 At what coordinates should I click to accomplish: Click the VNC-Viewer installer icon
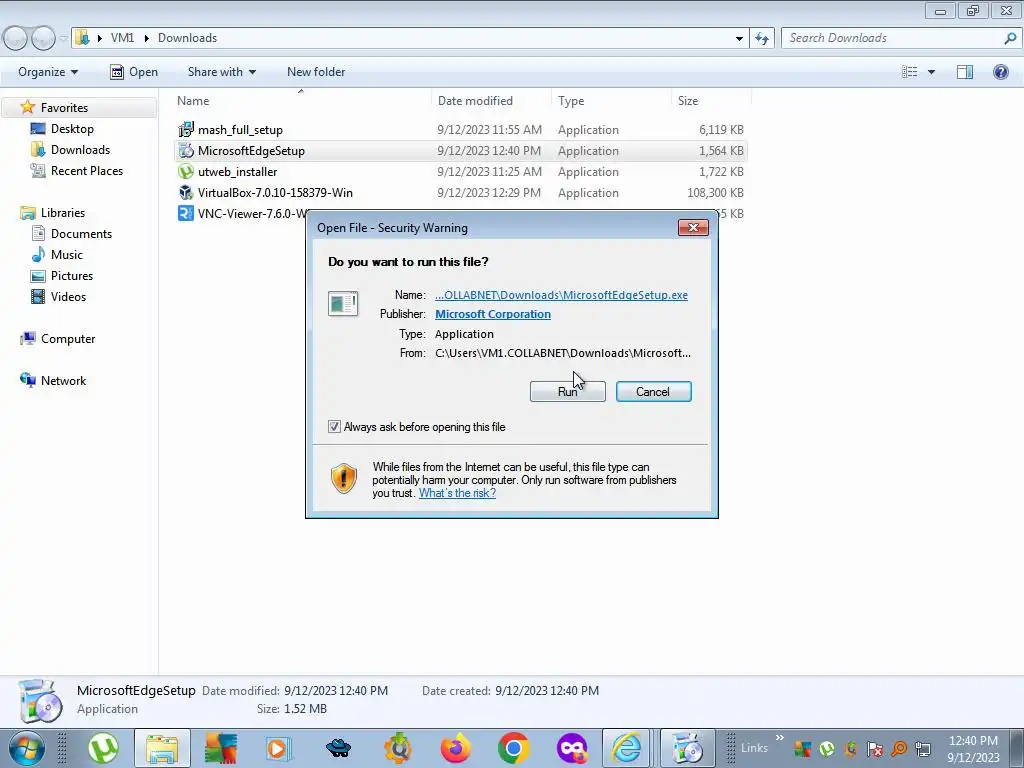[185, 214]
